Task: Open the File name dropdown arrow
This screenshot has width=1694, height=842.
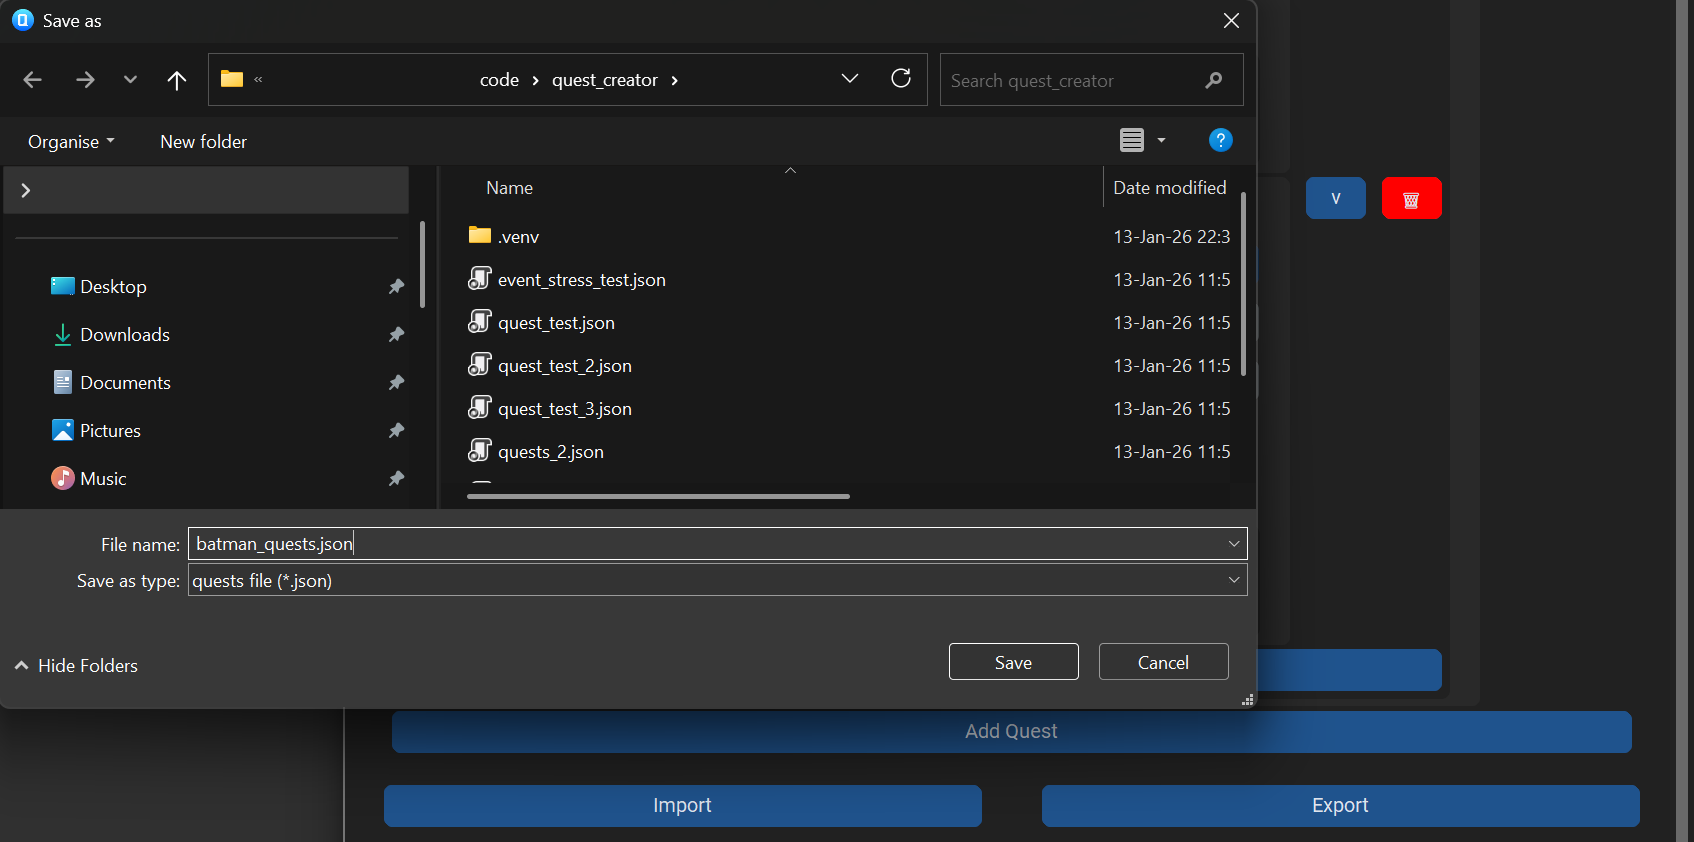Action: coord(1234,544)
